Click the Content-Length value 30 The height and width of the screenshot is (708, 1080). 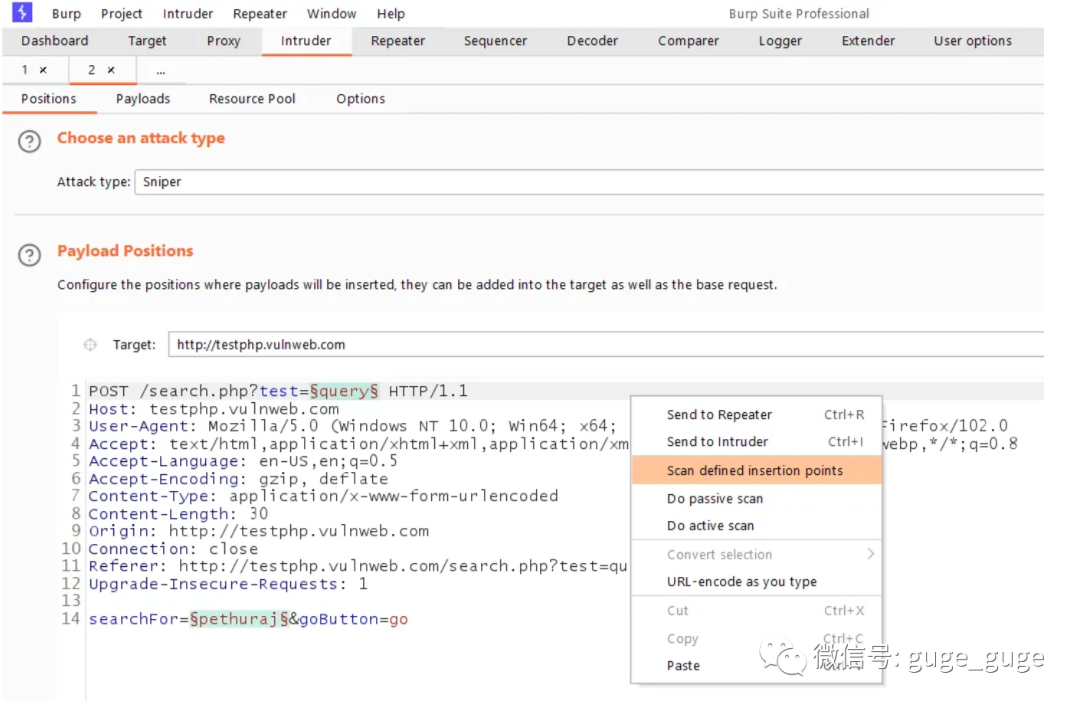(x=258, y=514)
